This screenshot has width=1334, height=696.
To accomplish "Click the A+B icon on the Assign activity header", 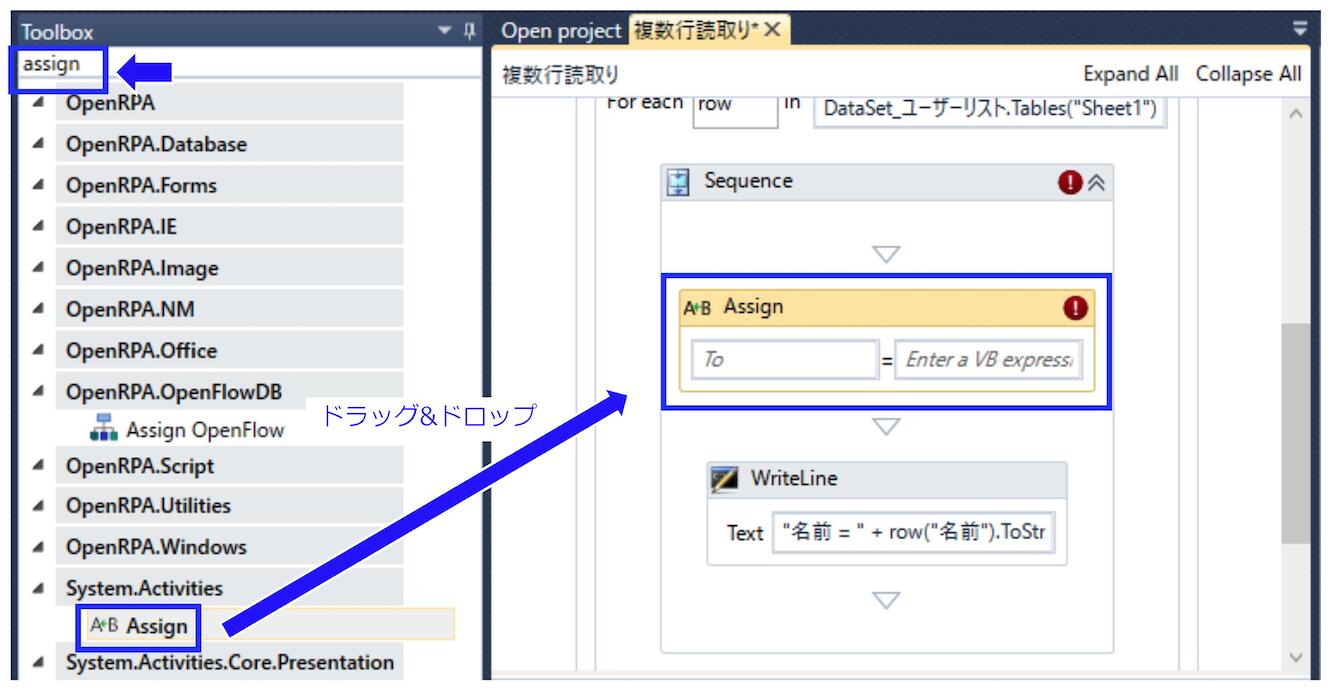I will [700, 307].
